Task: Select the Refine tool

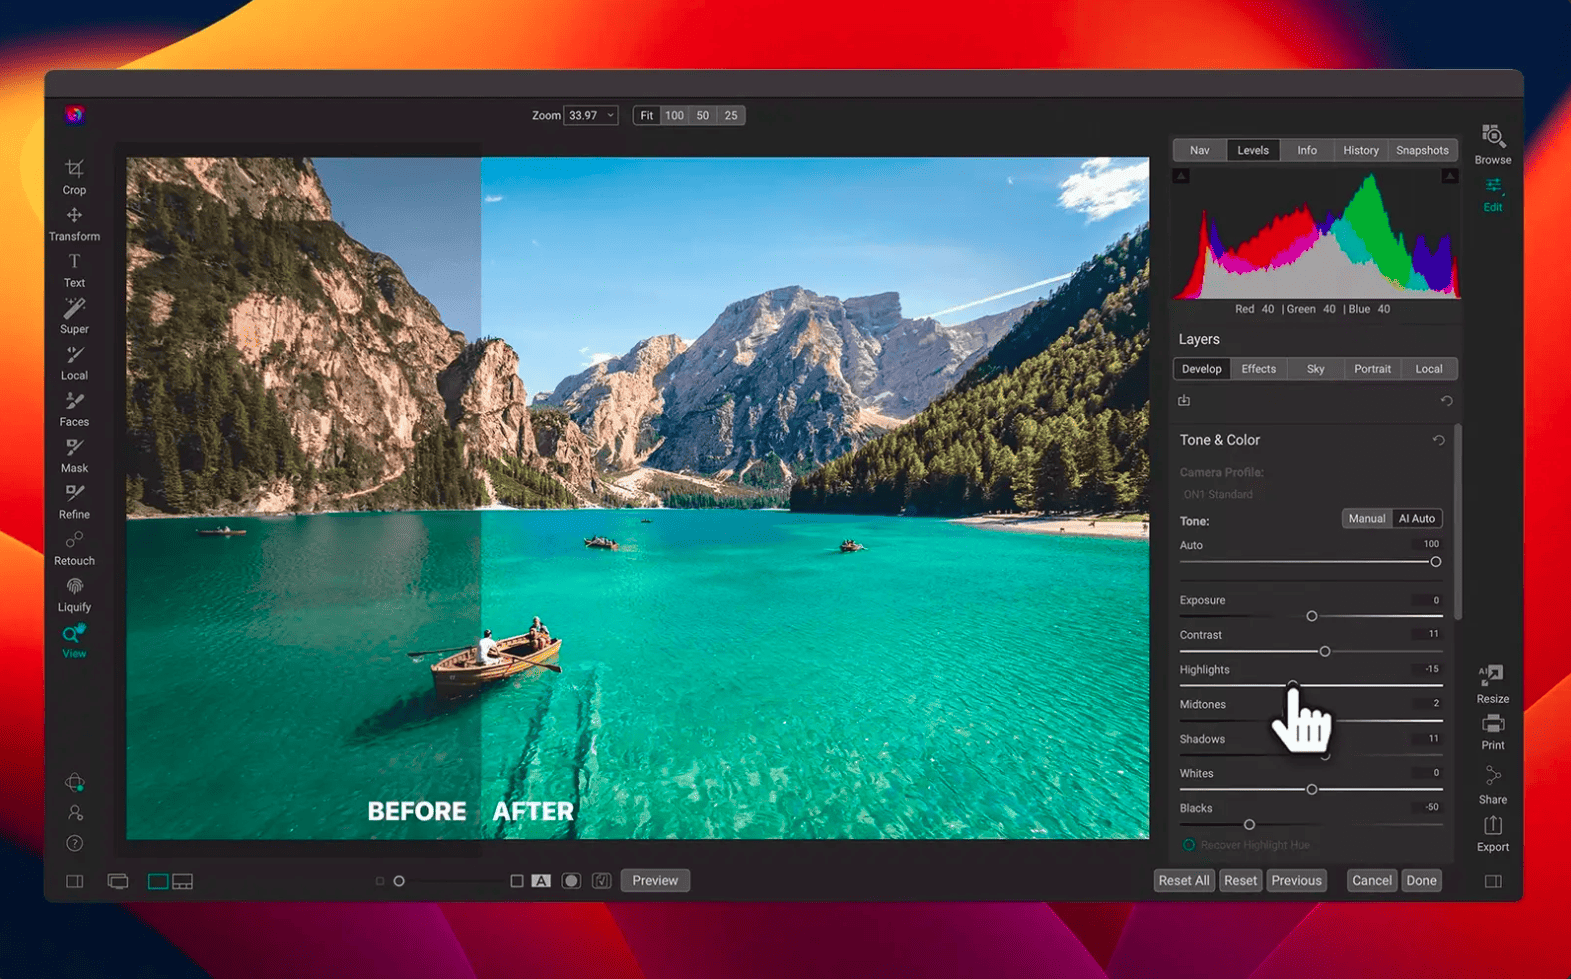Action: (74, 501)
